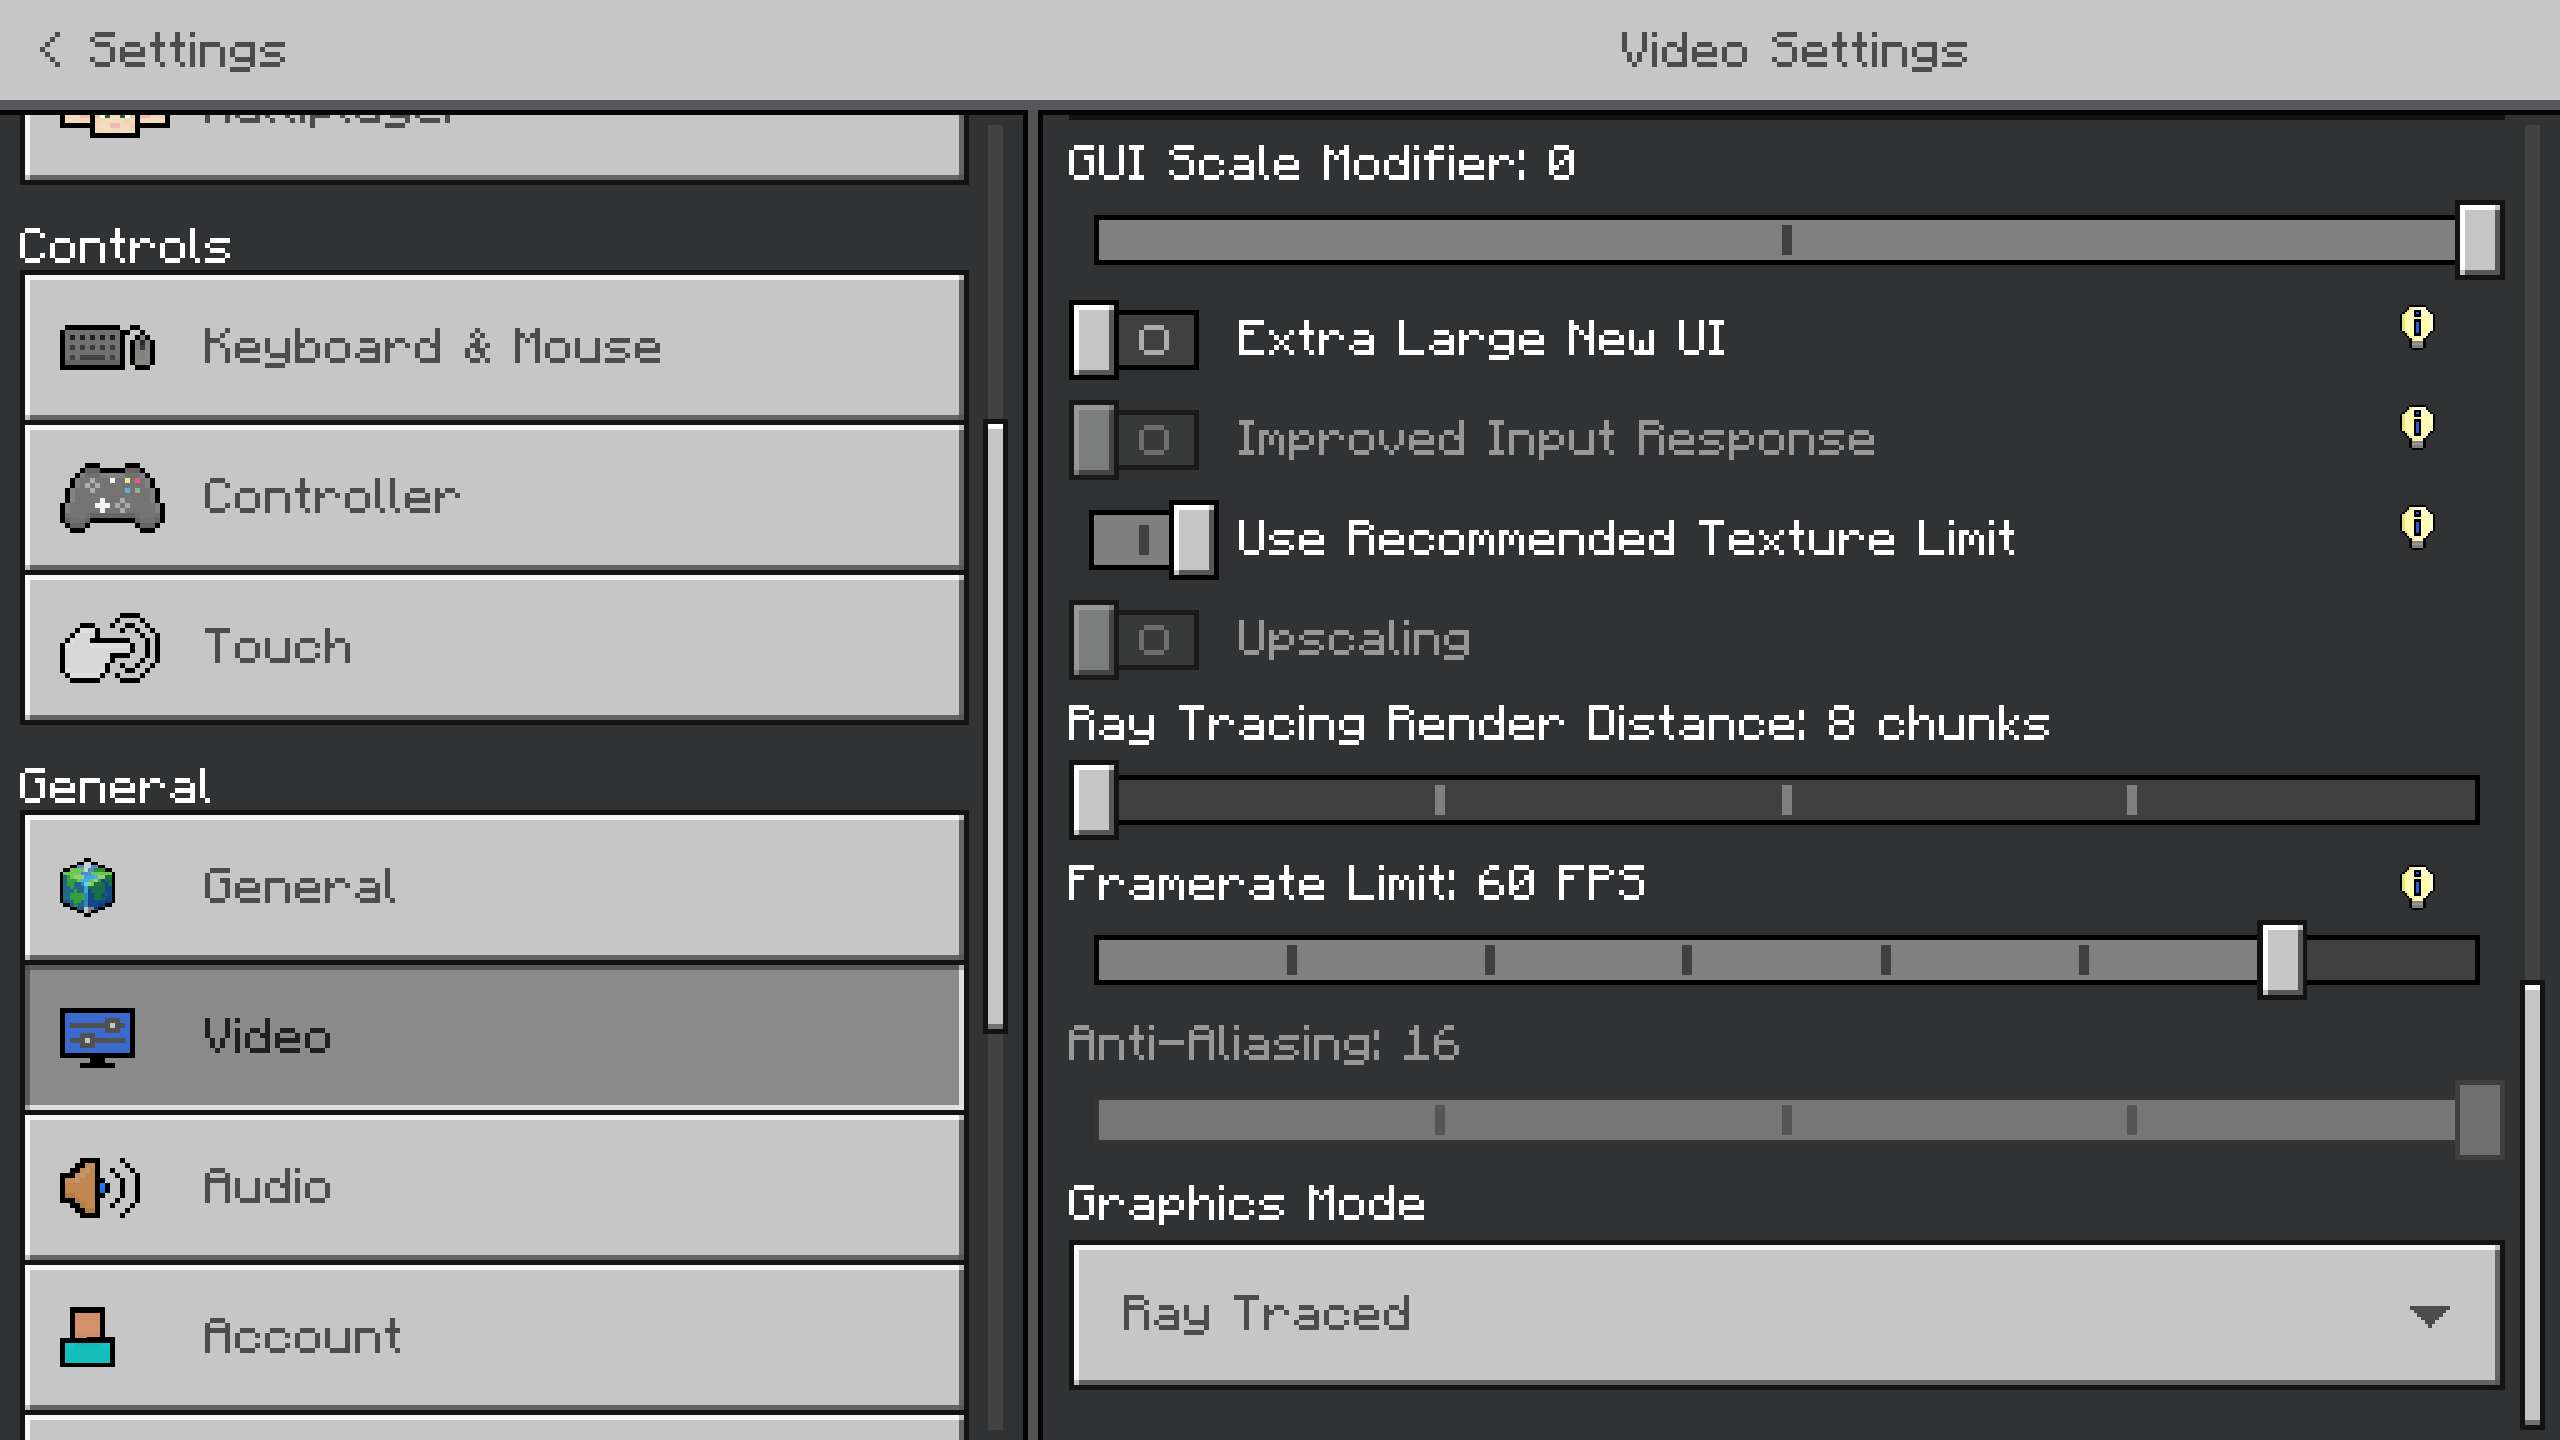2560x1440 pixels.
Task: Click the Account character icon
Action: pyautogui.click(x=88, y=1337)
